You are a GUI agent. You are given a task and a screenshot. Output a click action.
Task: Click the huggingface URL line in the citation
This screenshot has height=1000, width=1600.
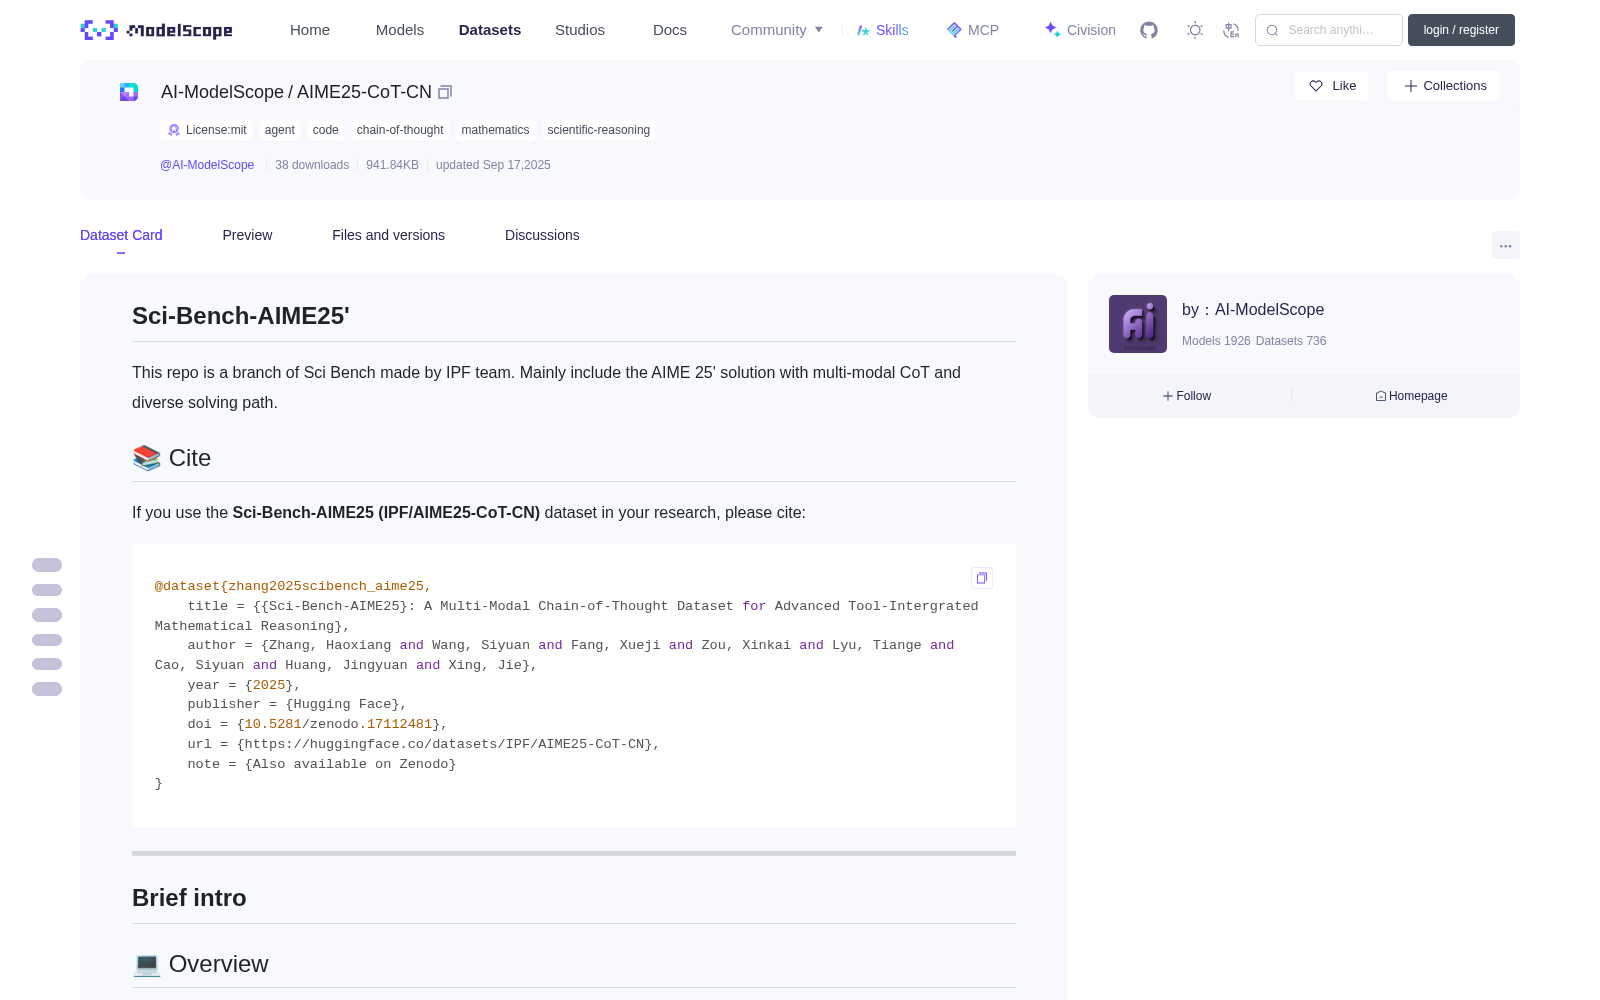click(424, 744)
